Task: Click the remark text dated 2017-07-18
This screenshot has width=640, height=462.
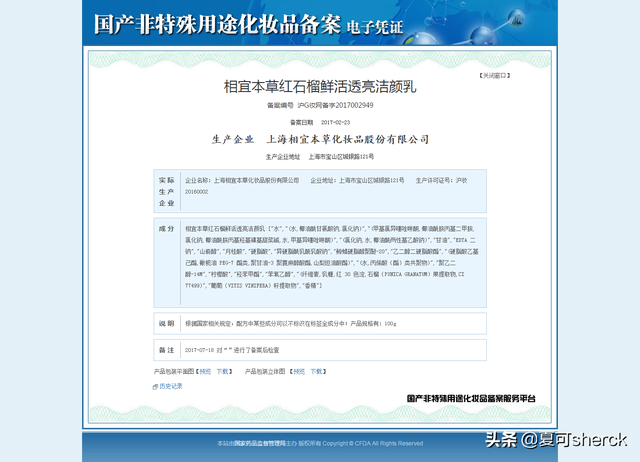Action: pyautogui.click(x=232, y=350)
